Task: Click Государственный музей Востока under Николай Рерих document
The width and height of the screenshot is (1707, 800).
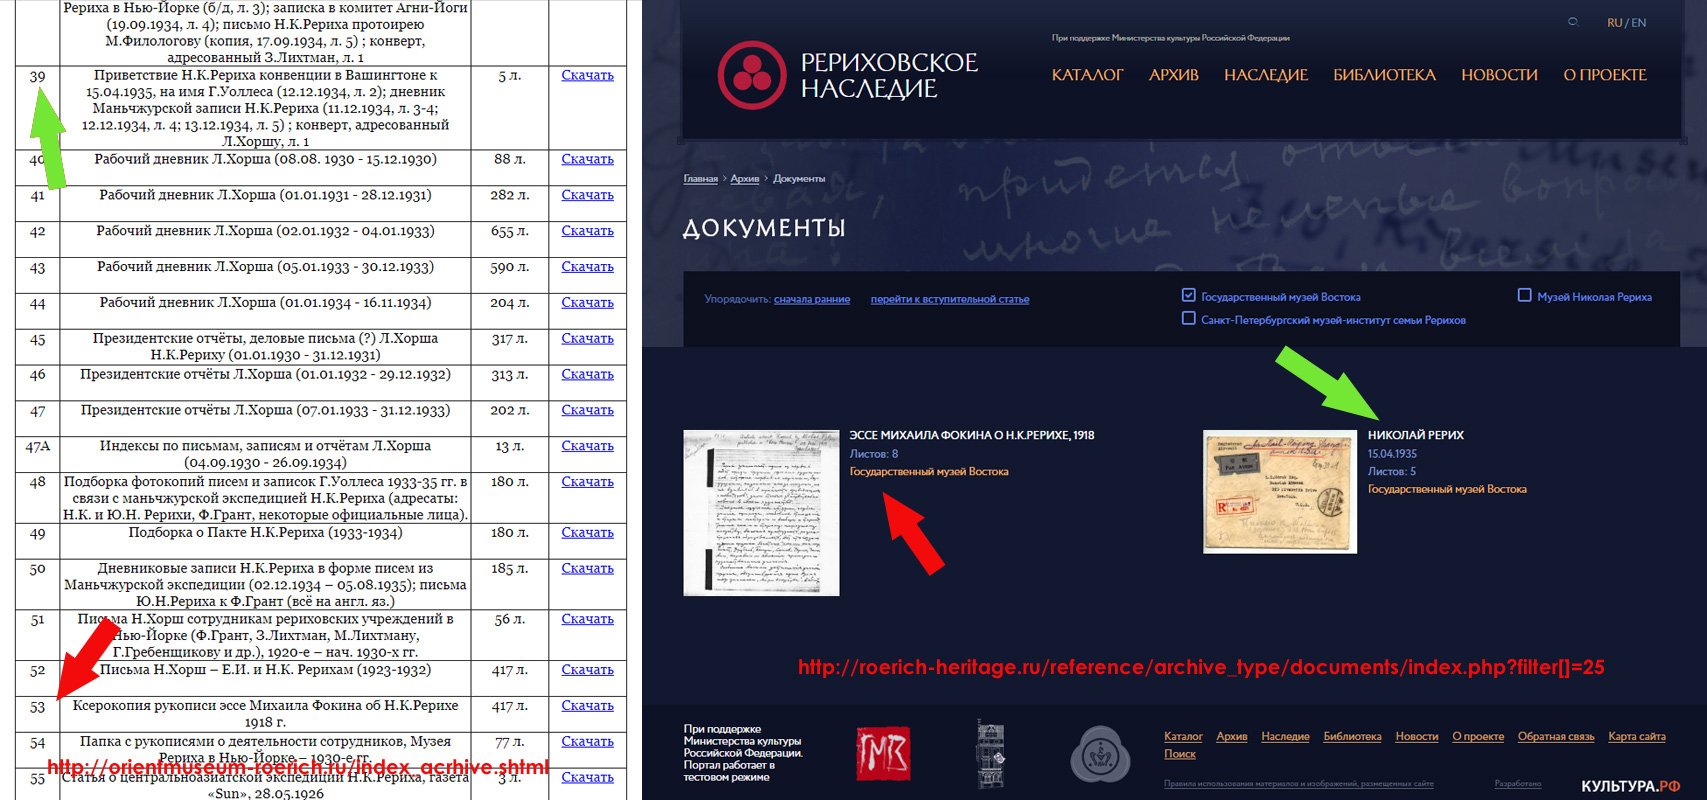Action: click(1447, 489)
